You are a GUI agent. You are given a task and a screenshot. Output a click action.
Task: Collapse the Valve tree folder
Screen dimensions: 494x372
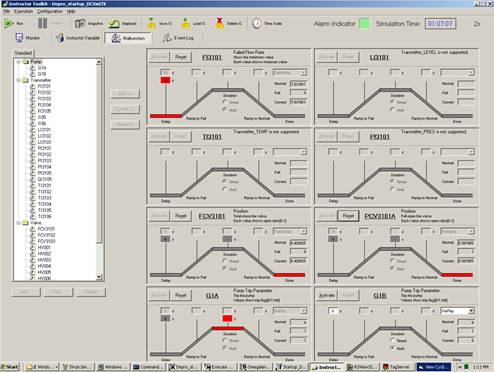[19, 223]
